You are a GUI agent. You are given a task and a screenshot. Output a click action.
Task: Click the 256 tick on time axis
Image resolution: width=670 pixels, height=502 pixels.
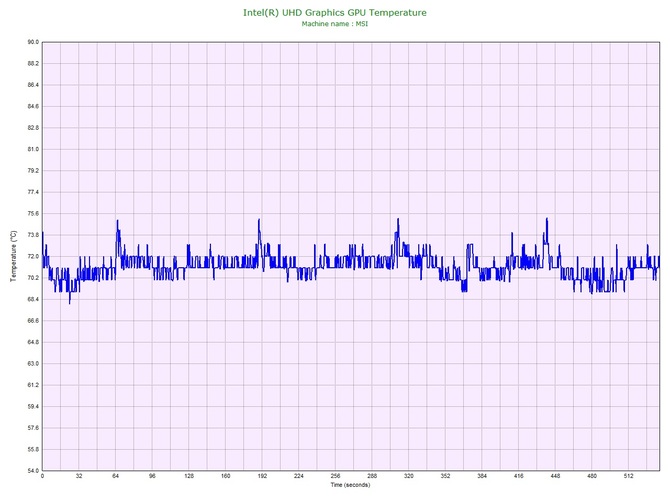(x=335, y=476)
